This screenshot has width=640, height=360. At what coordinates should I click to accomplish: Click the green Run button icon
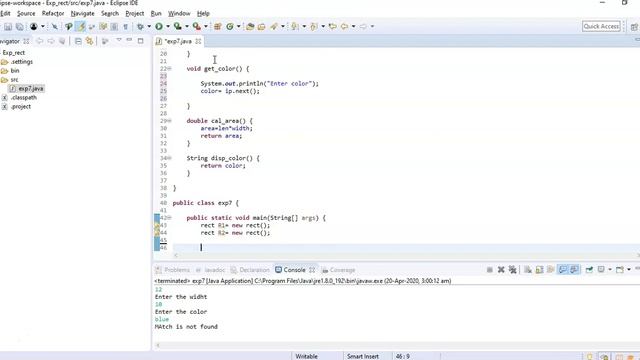[x=159, y=27]
